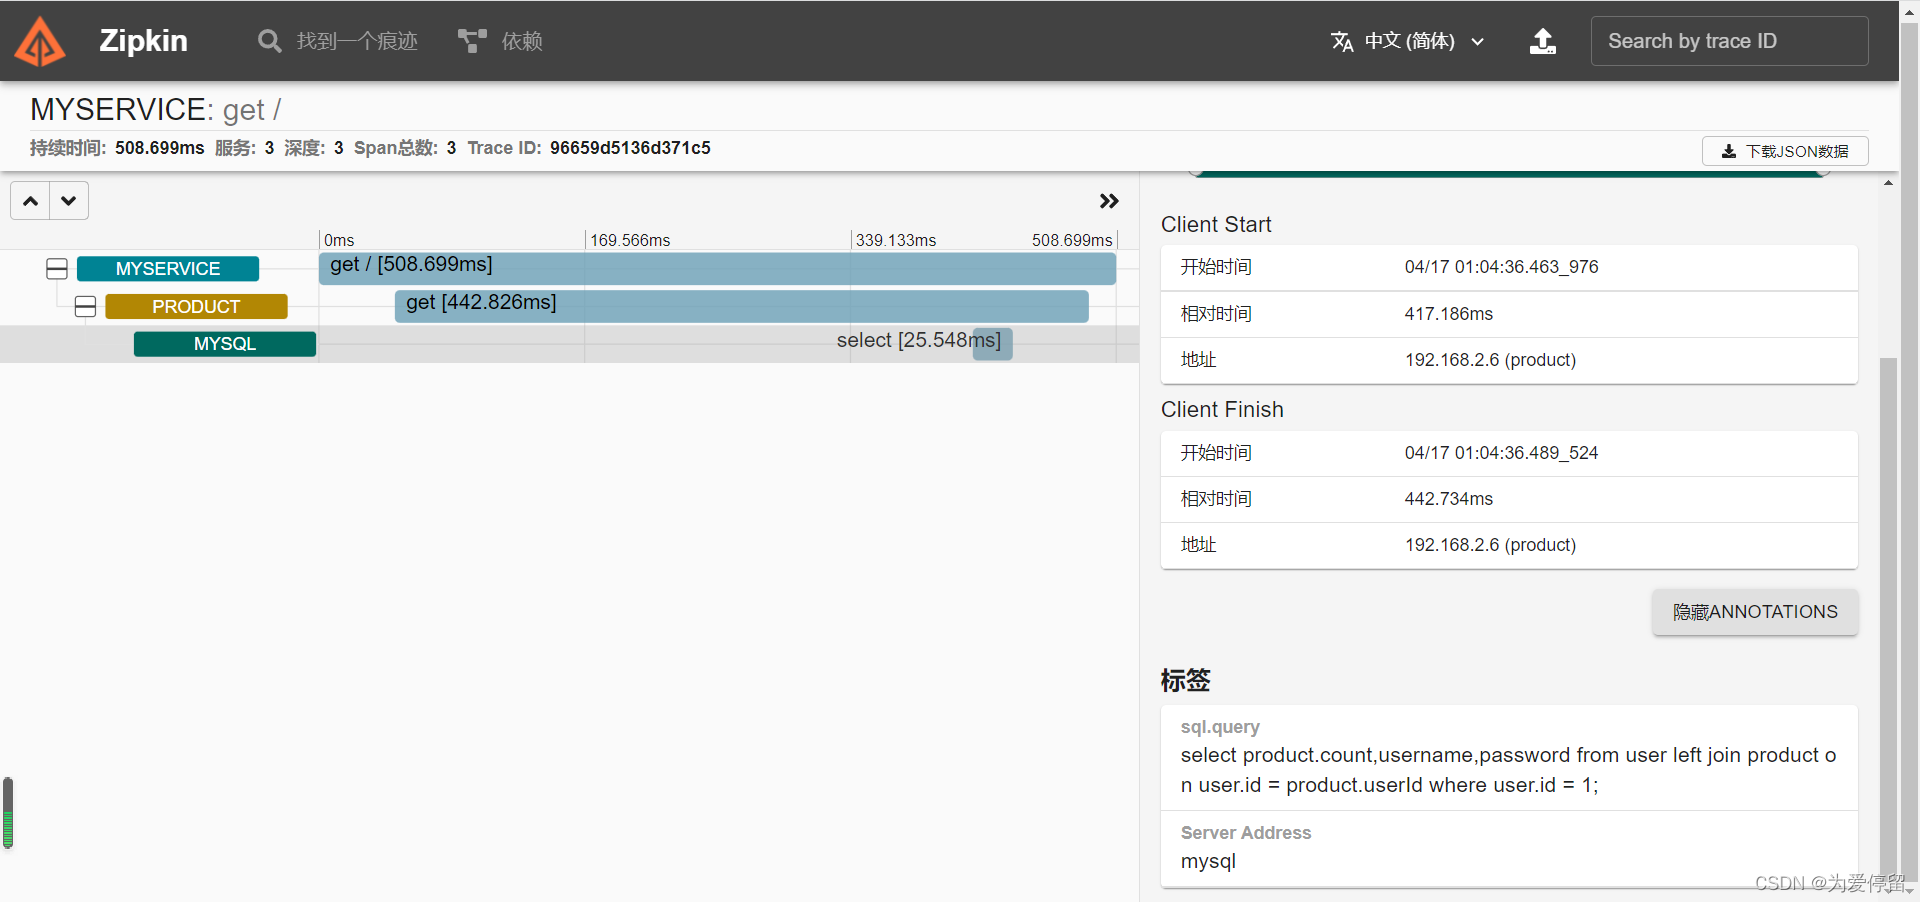Click the 339.133ms timeline tick label
1920x902 pixels.
[x=896, y=240]
